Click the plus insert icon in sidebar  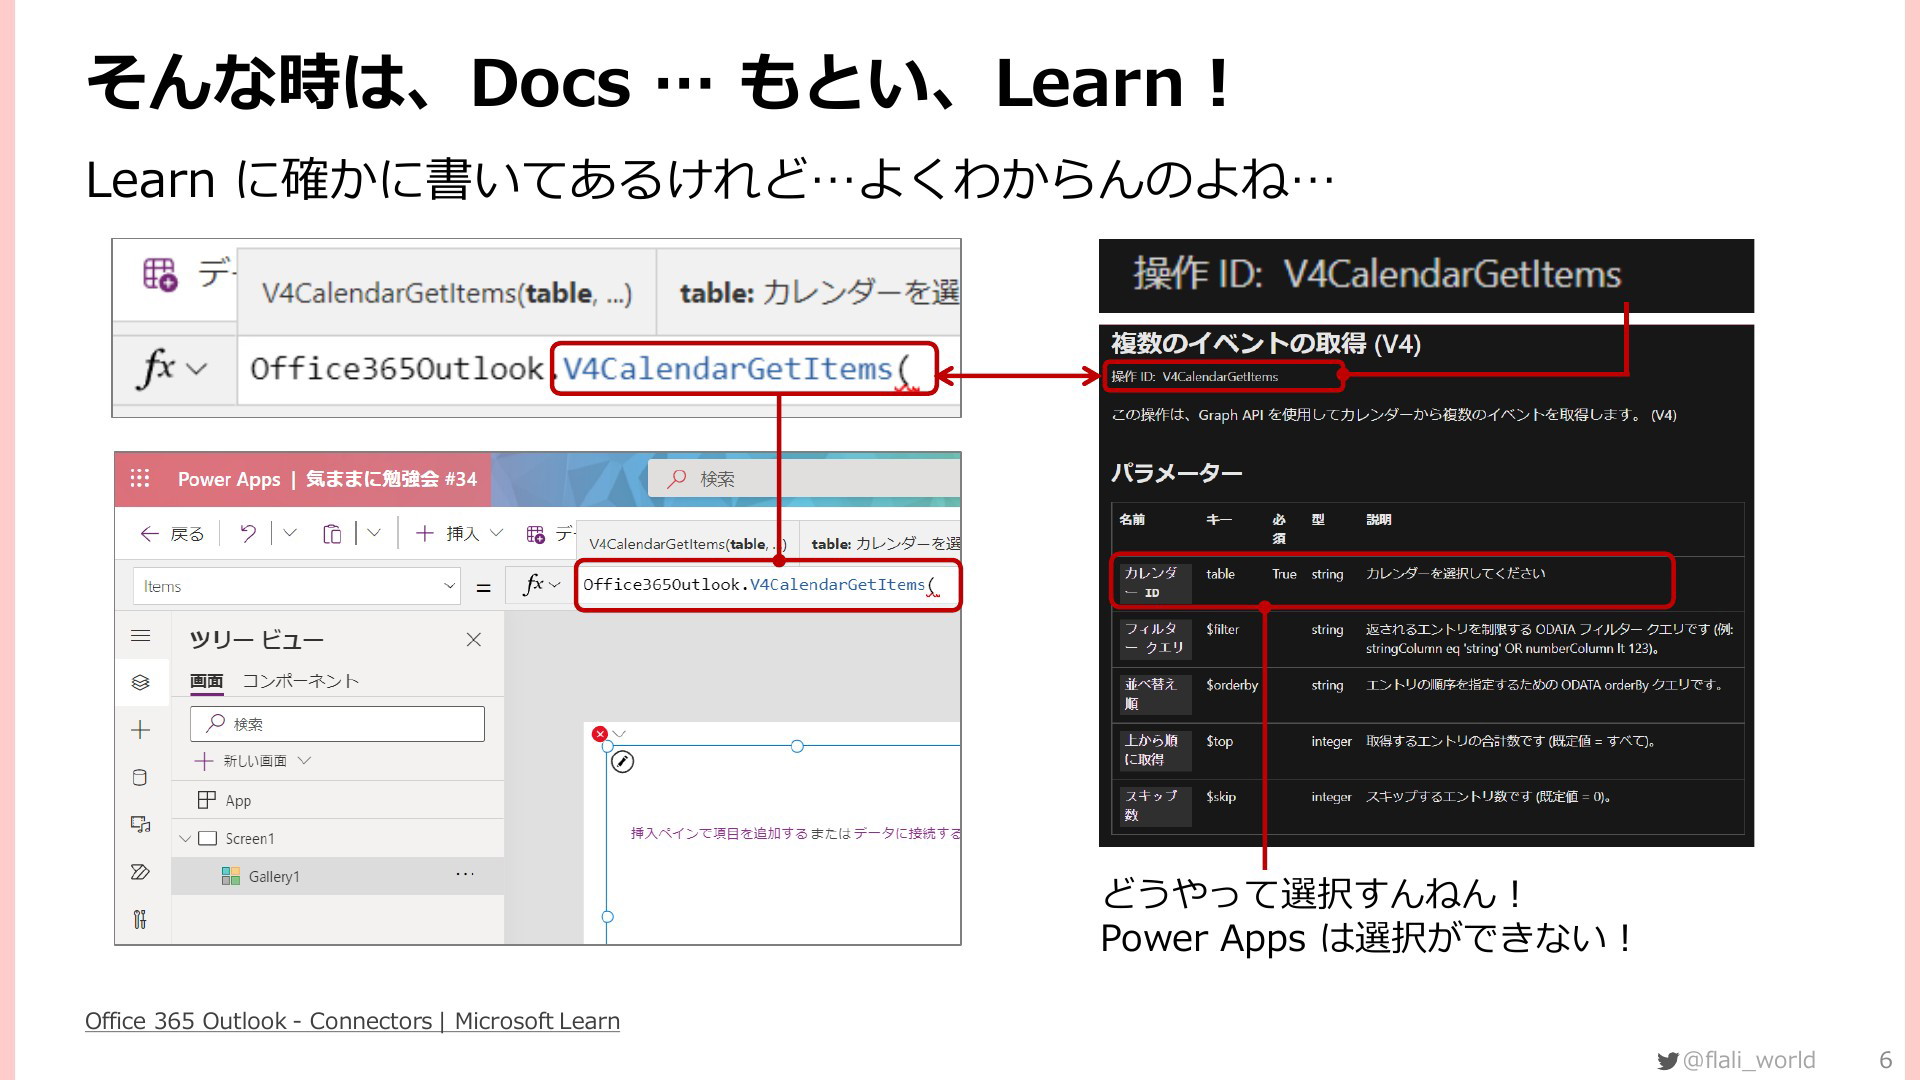pos(141,730)
